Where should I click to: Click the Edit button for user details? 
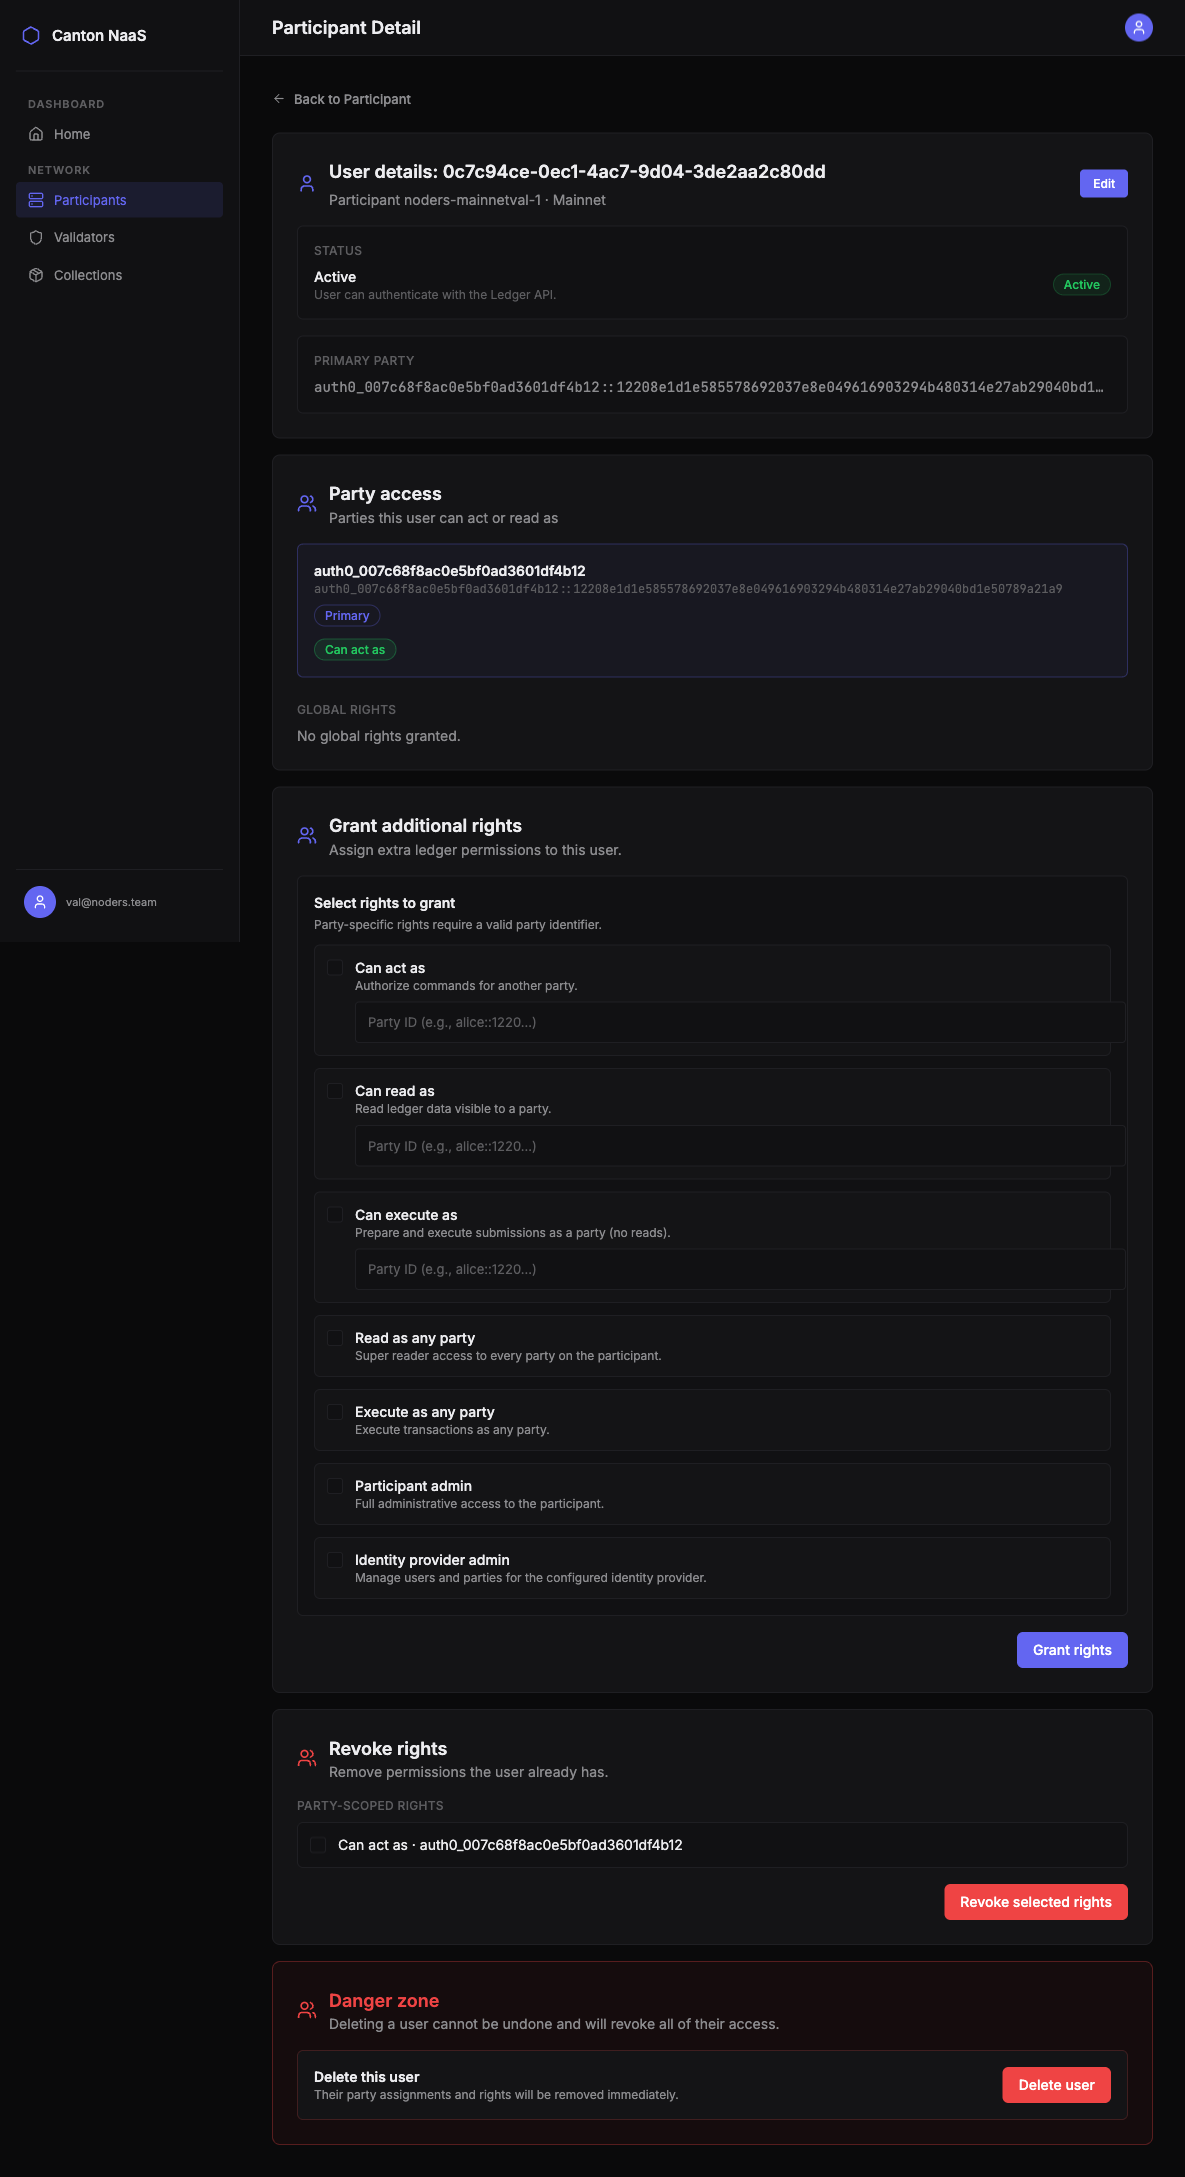click(x=1103, y=184)
